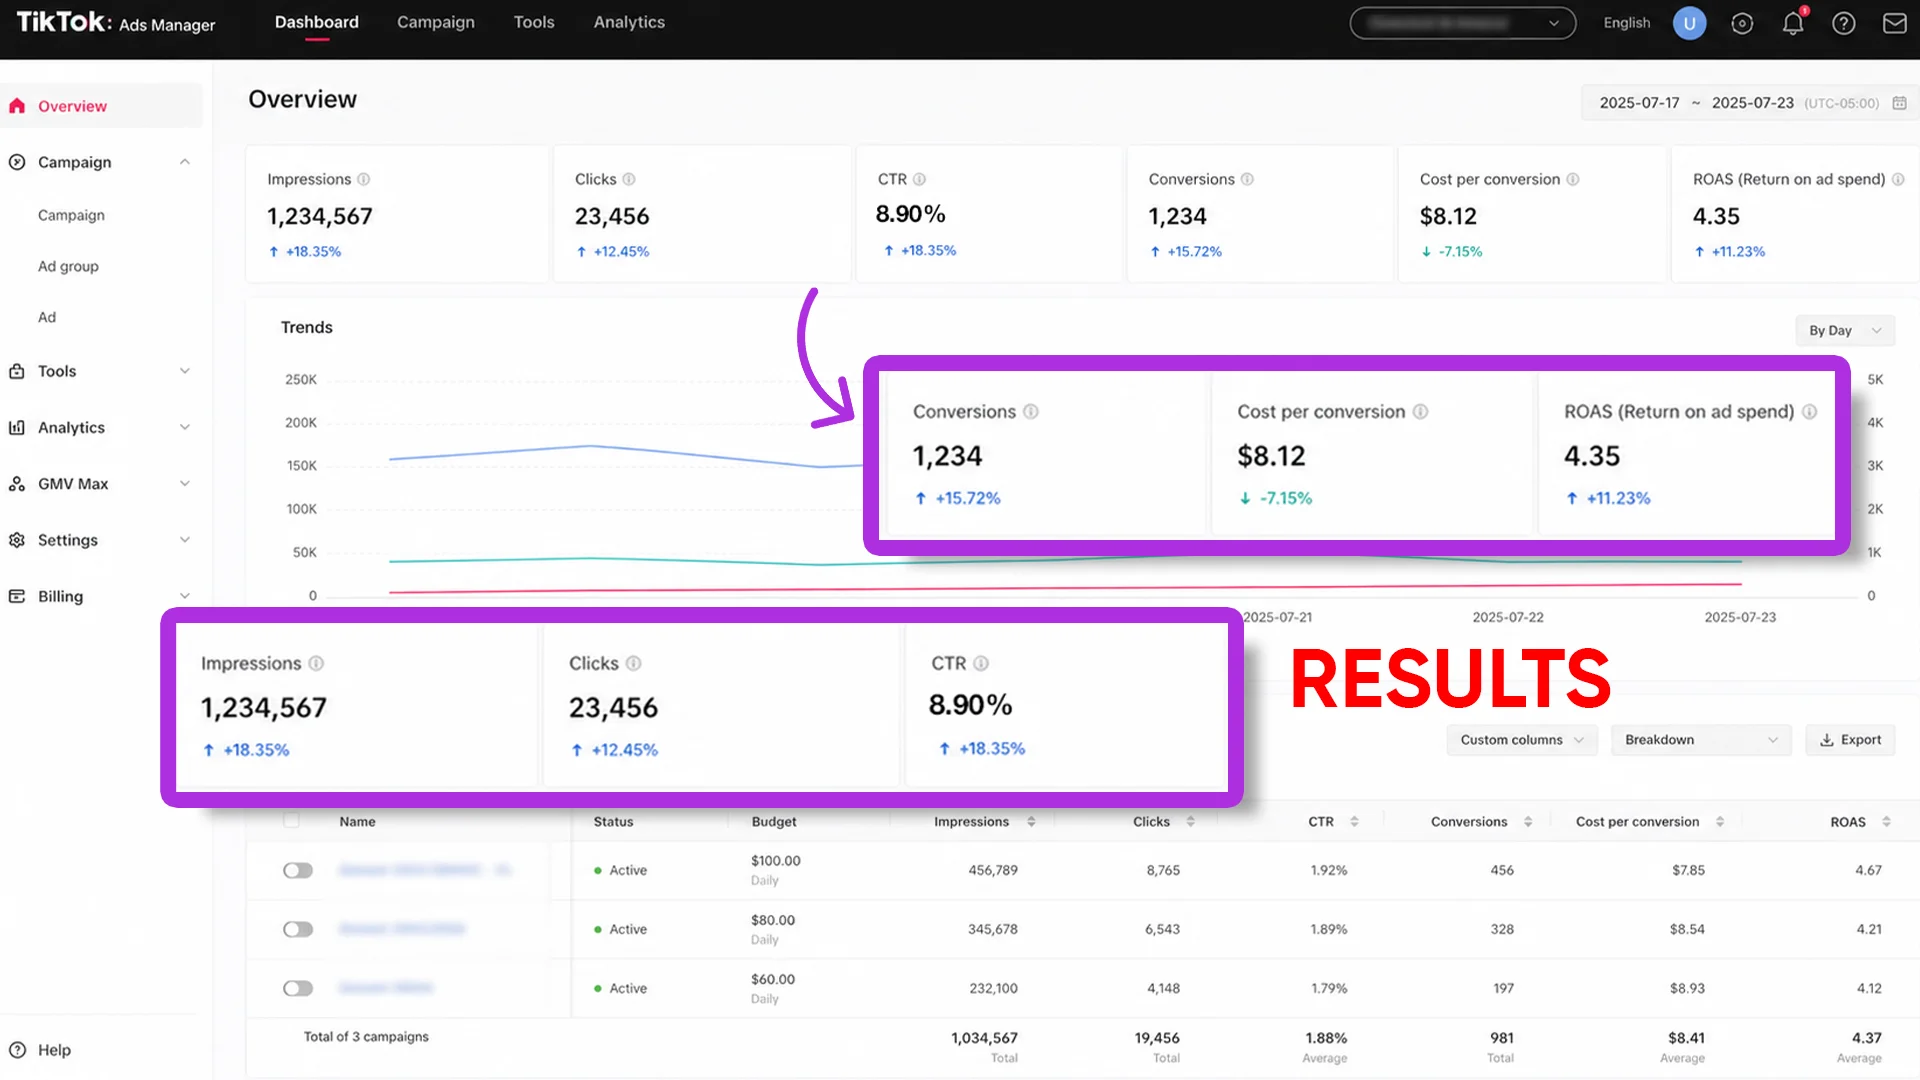This screenshot has width=1920, height=1080.
Task: Check the select-all checkbox in table header
Action: (291, 821)
